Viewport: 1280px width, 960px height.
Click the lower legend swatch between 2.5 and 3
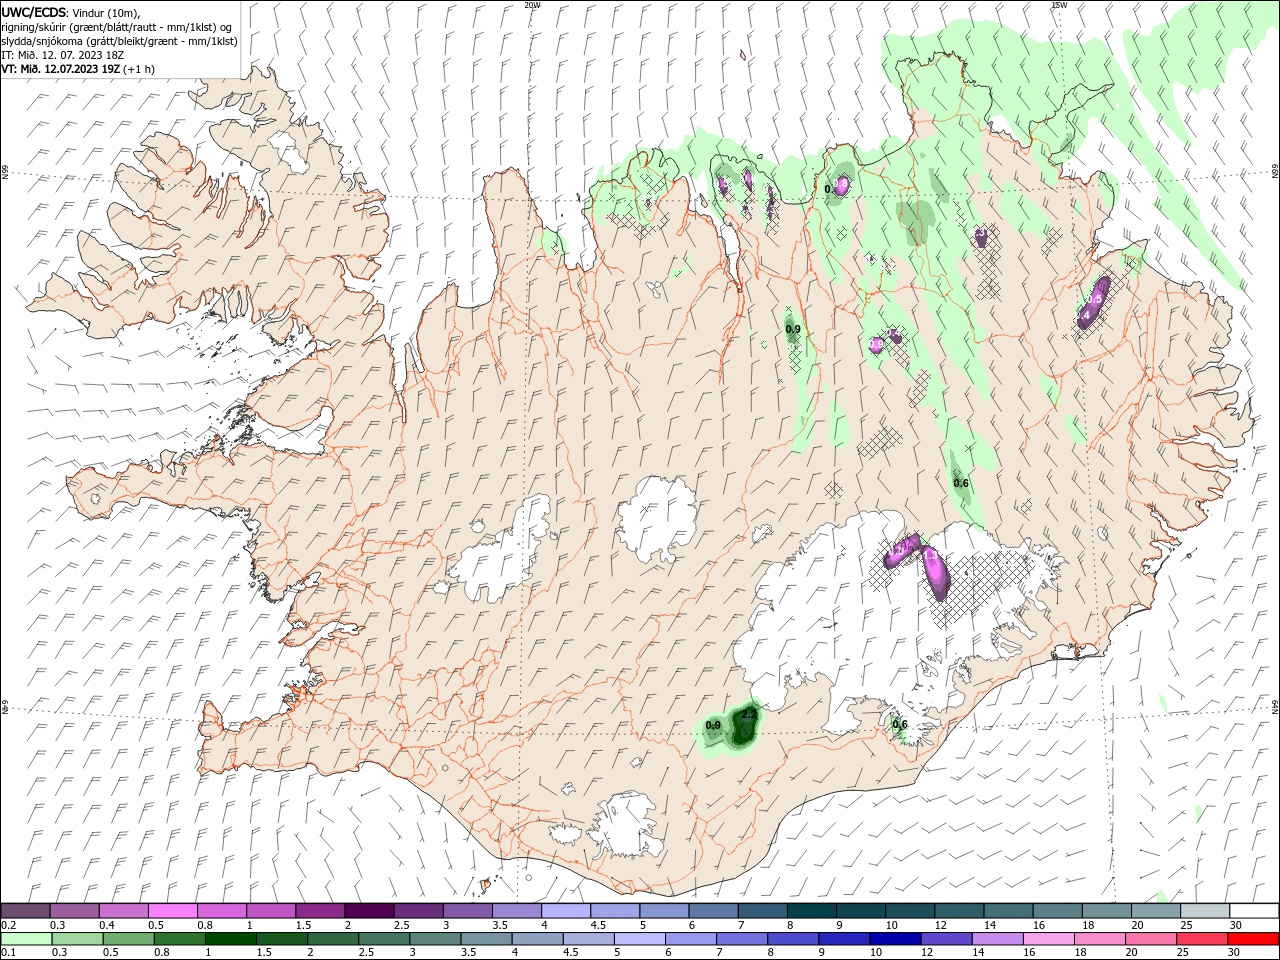[x=384, y=939]
